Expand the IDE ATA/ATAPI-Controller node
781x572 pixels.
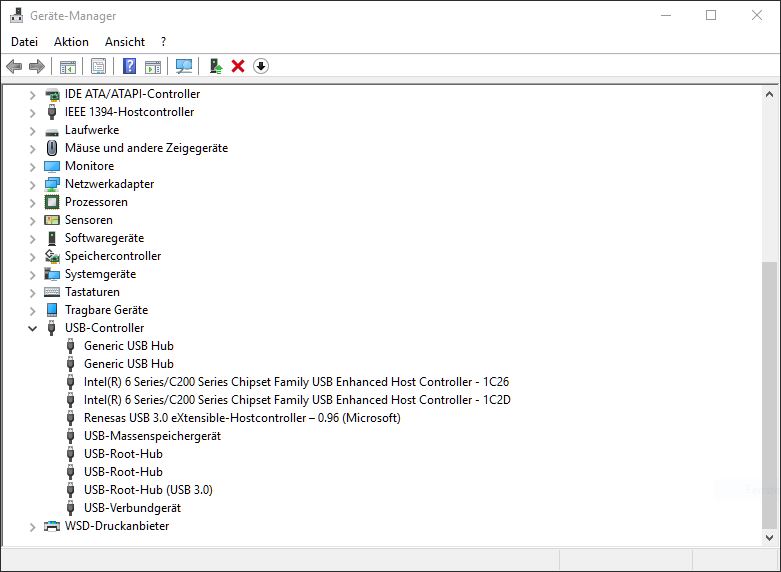[32, 95]
